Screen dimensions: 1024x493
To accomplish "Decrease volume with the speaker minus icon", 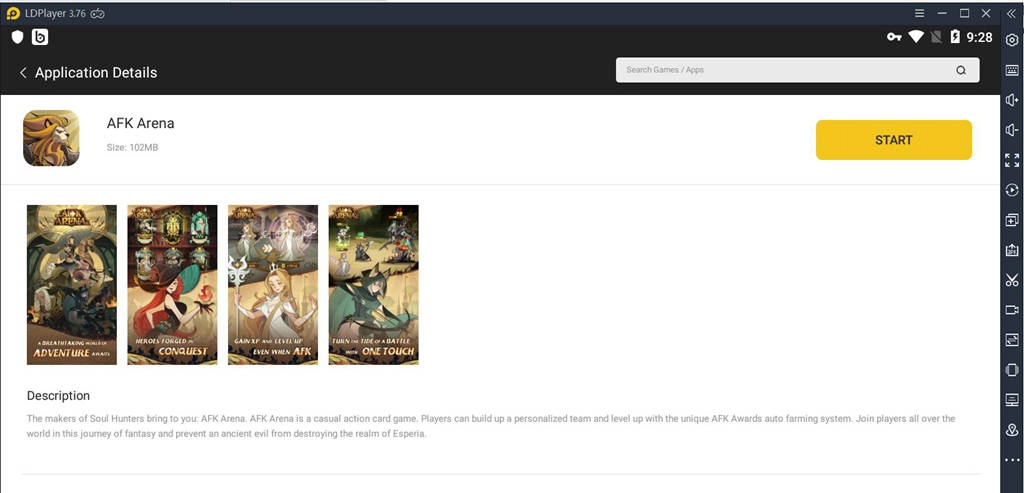I will (x=1012, y=130).
